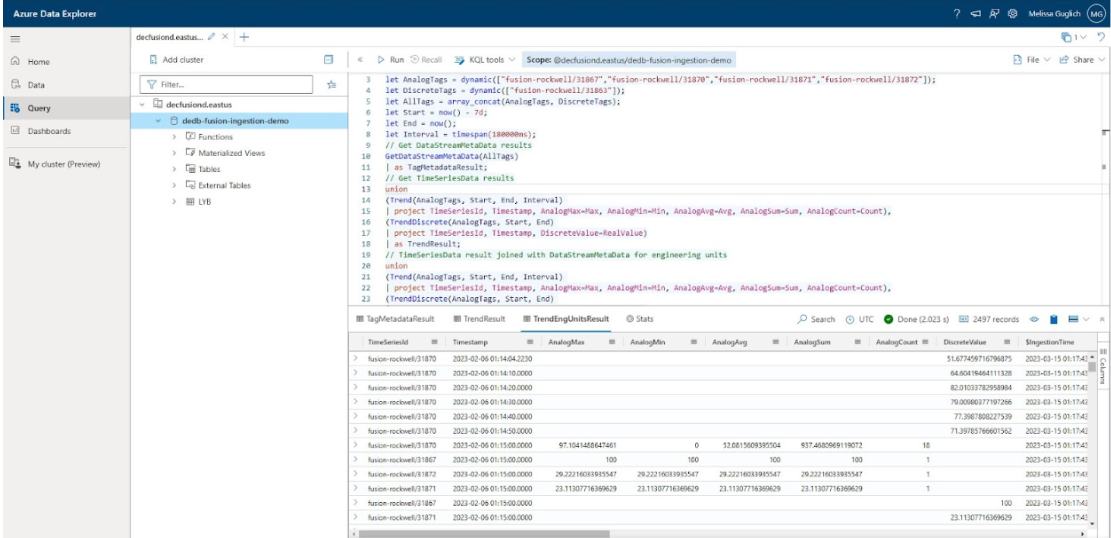Search within the results
Viewport: 1111px width, 538px height.
coord(816,319)
